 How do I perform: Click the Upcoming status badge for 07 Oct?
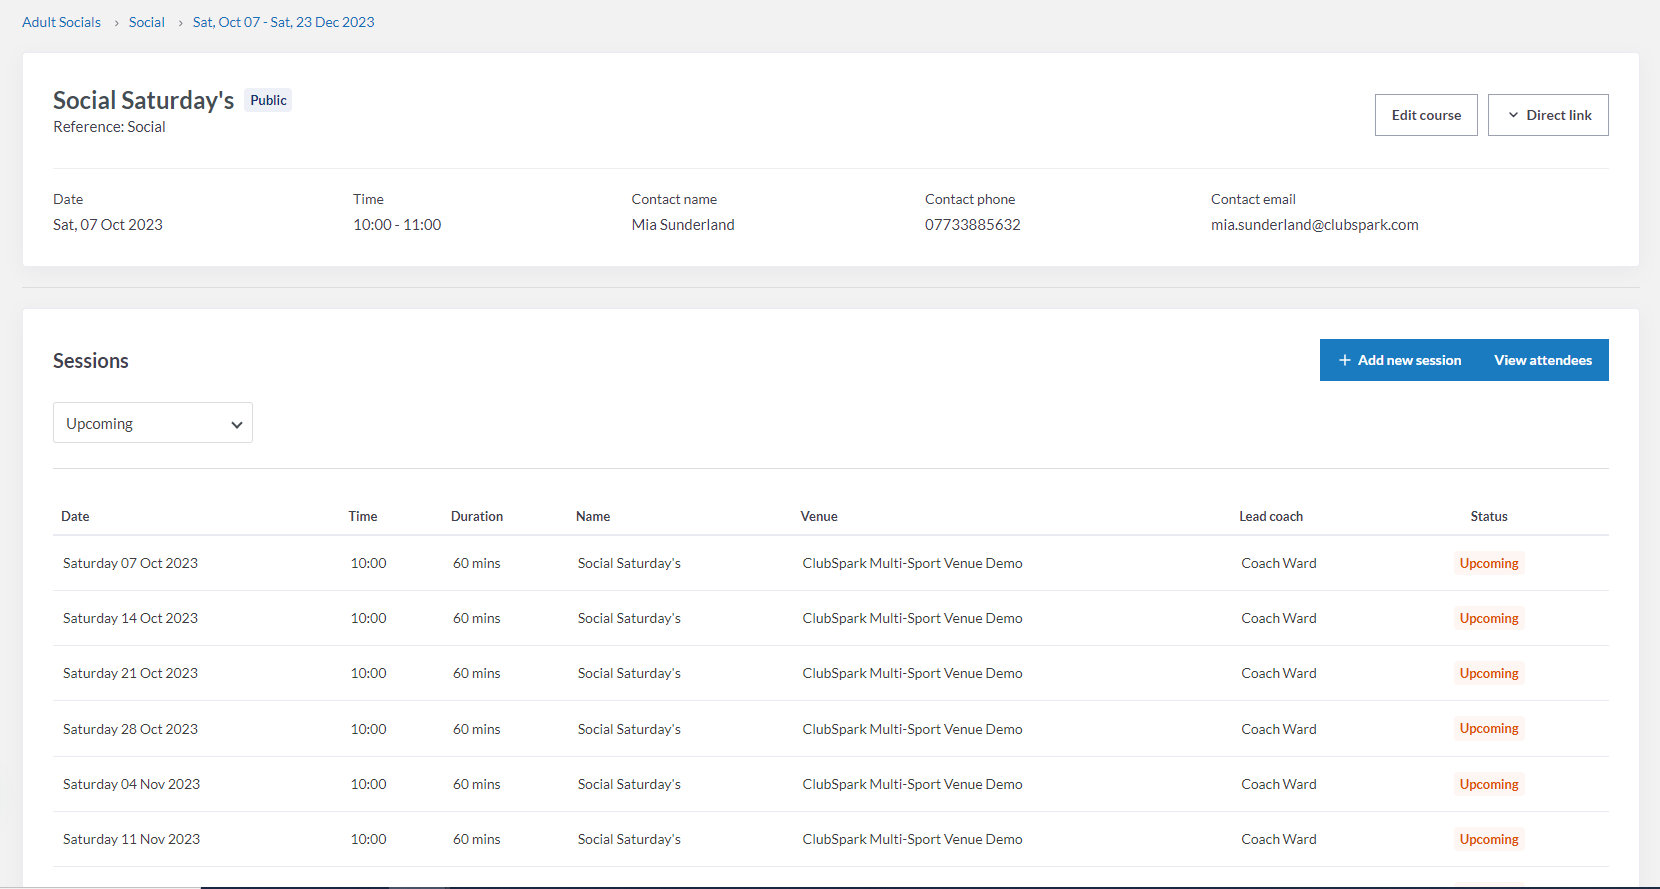pos(1488,563)
